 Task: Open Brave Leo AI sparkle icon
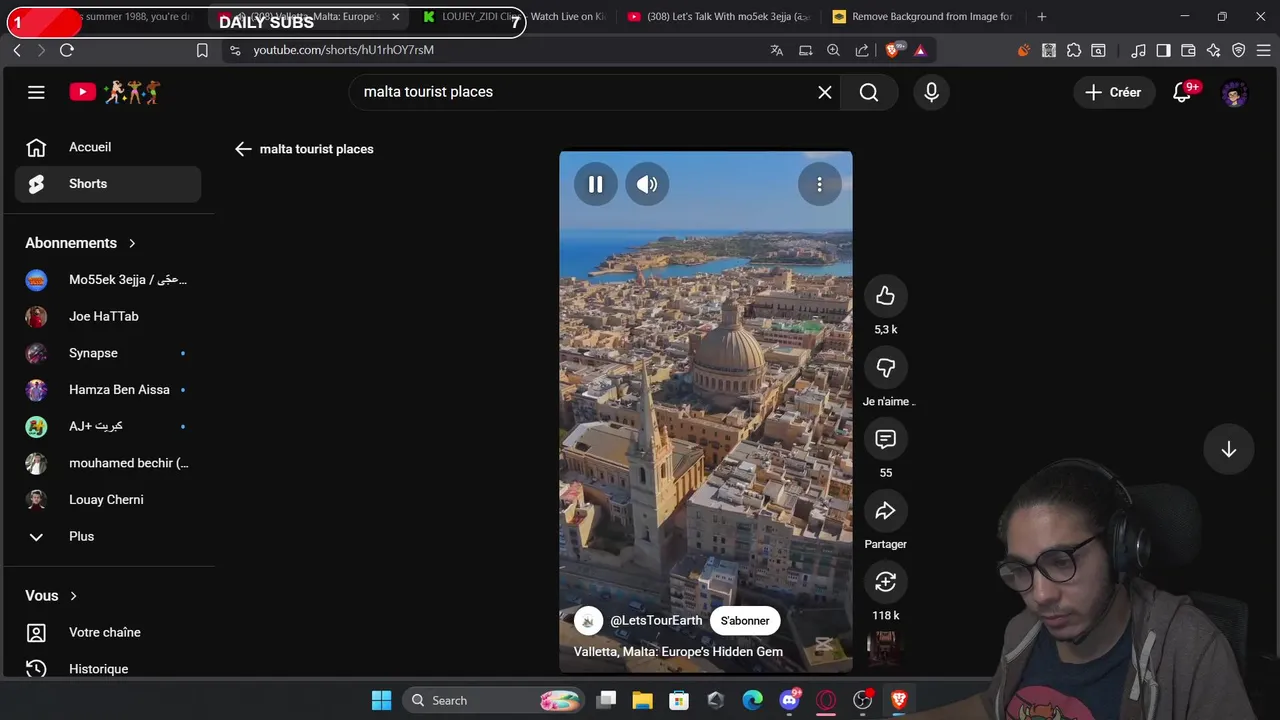1213,50
